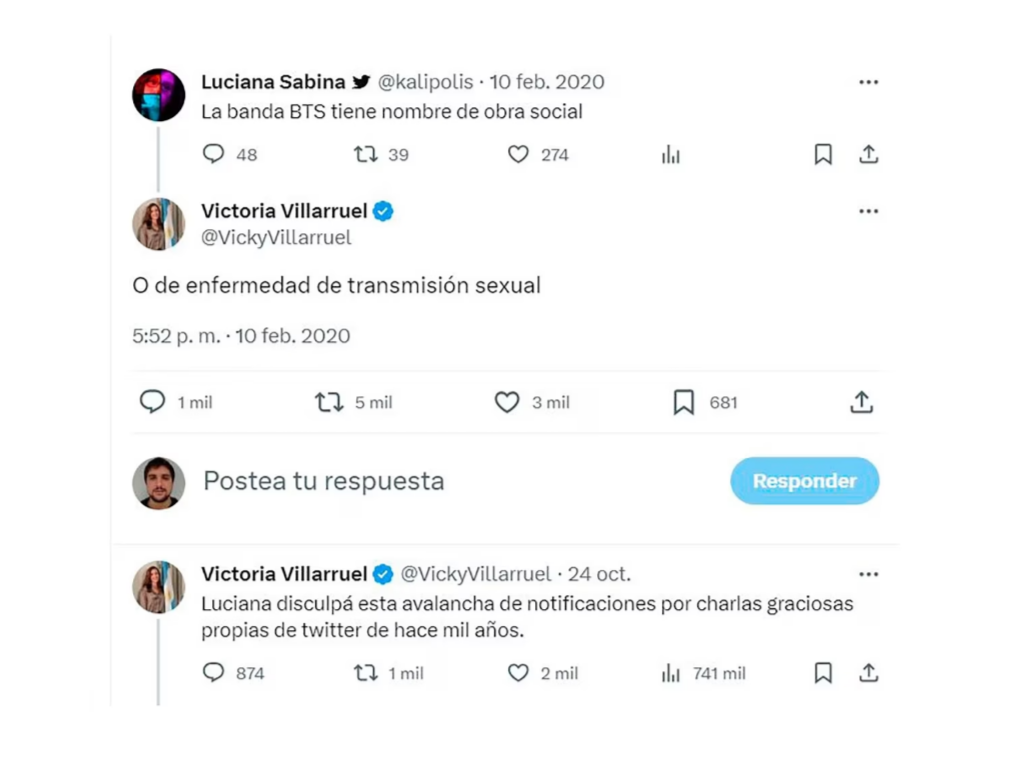Retweet the main tweet with 5 mil retweets
This screenshot has height=764, width=1031.
[x=329, y=402]
